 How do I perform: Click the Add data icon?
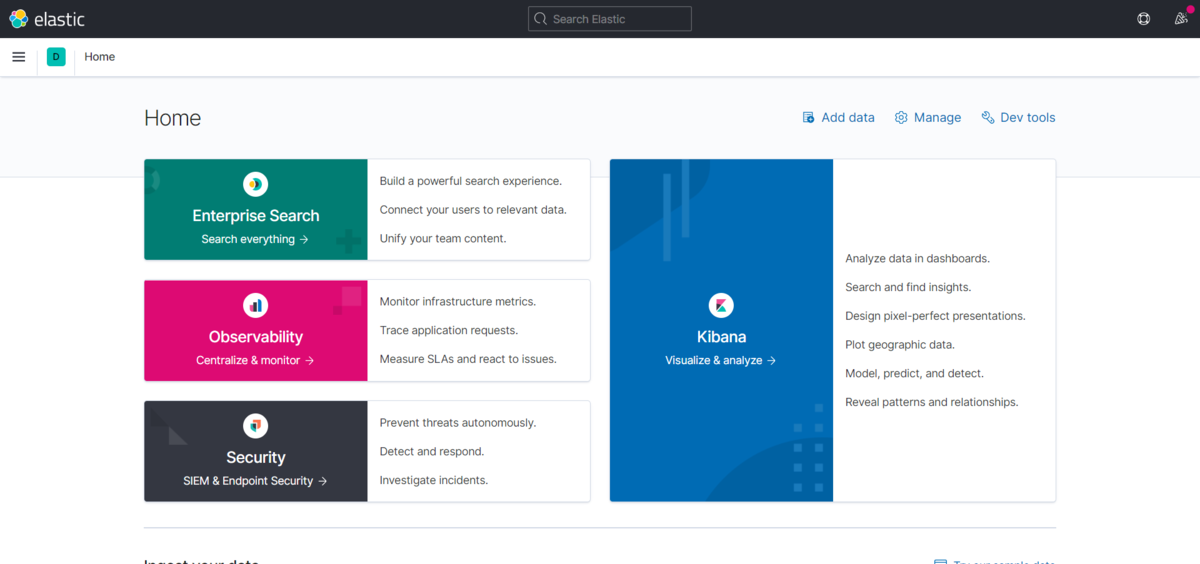click(x=808, y=118)
